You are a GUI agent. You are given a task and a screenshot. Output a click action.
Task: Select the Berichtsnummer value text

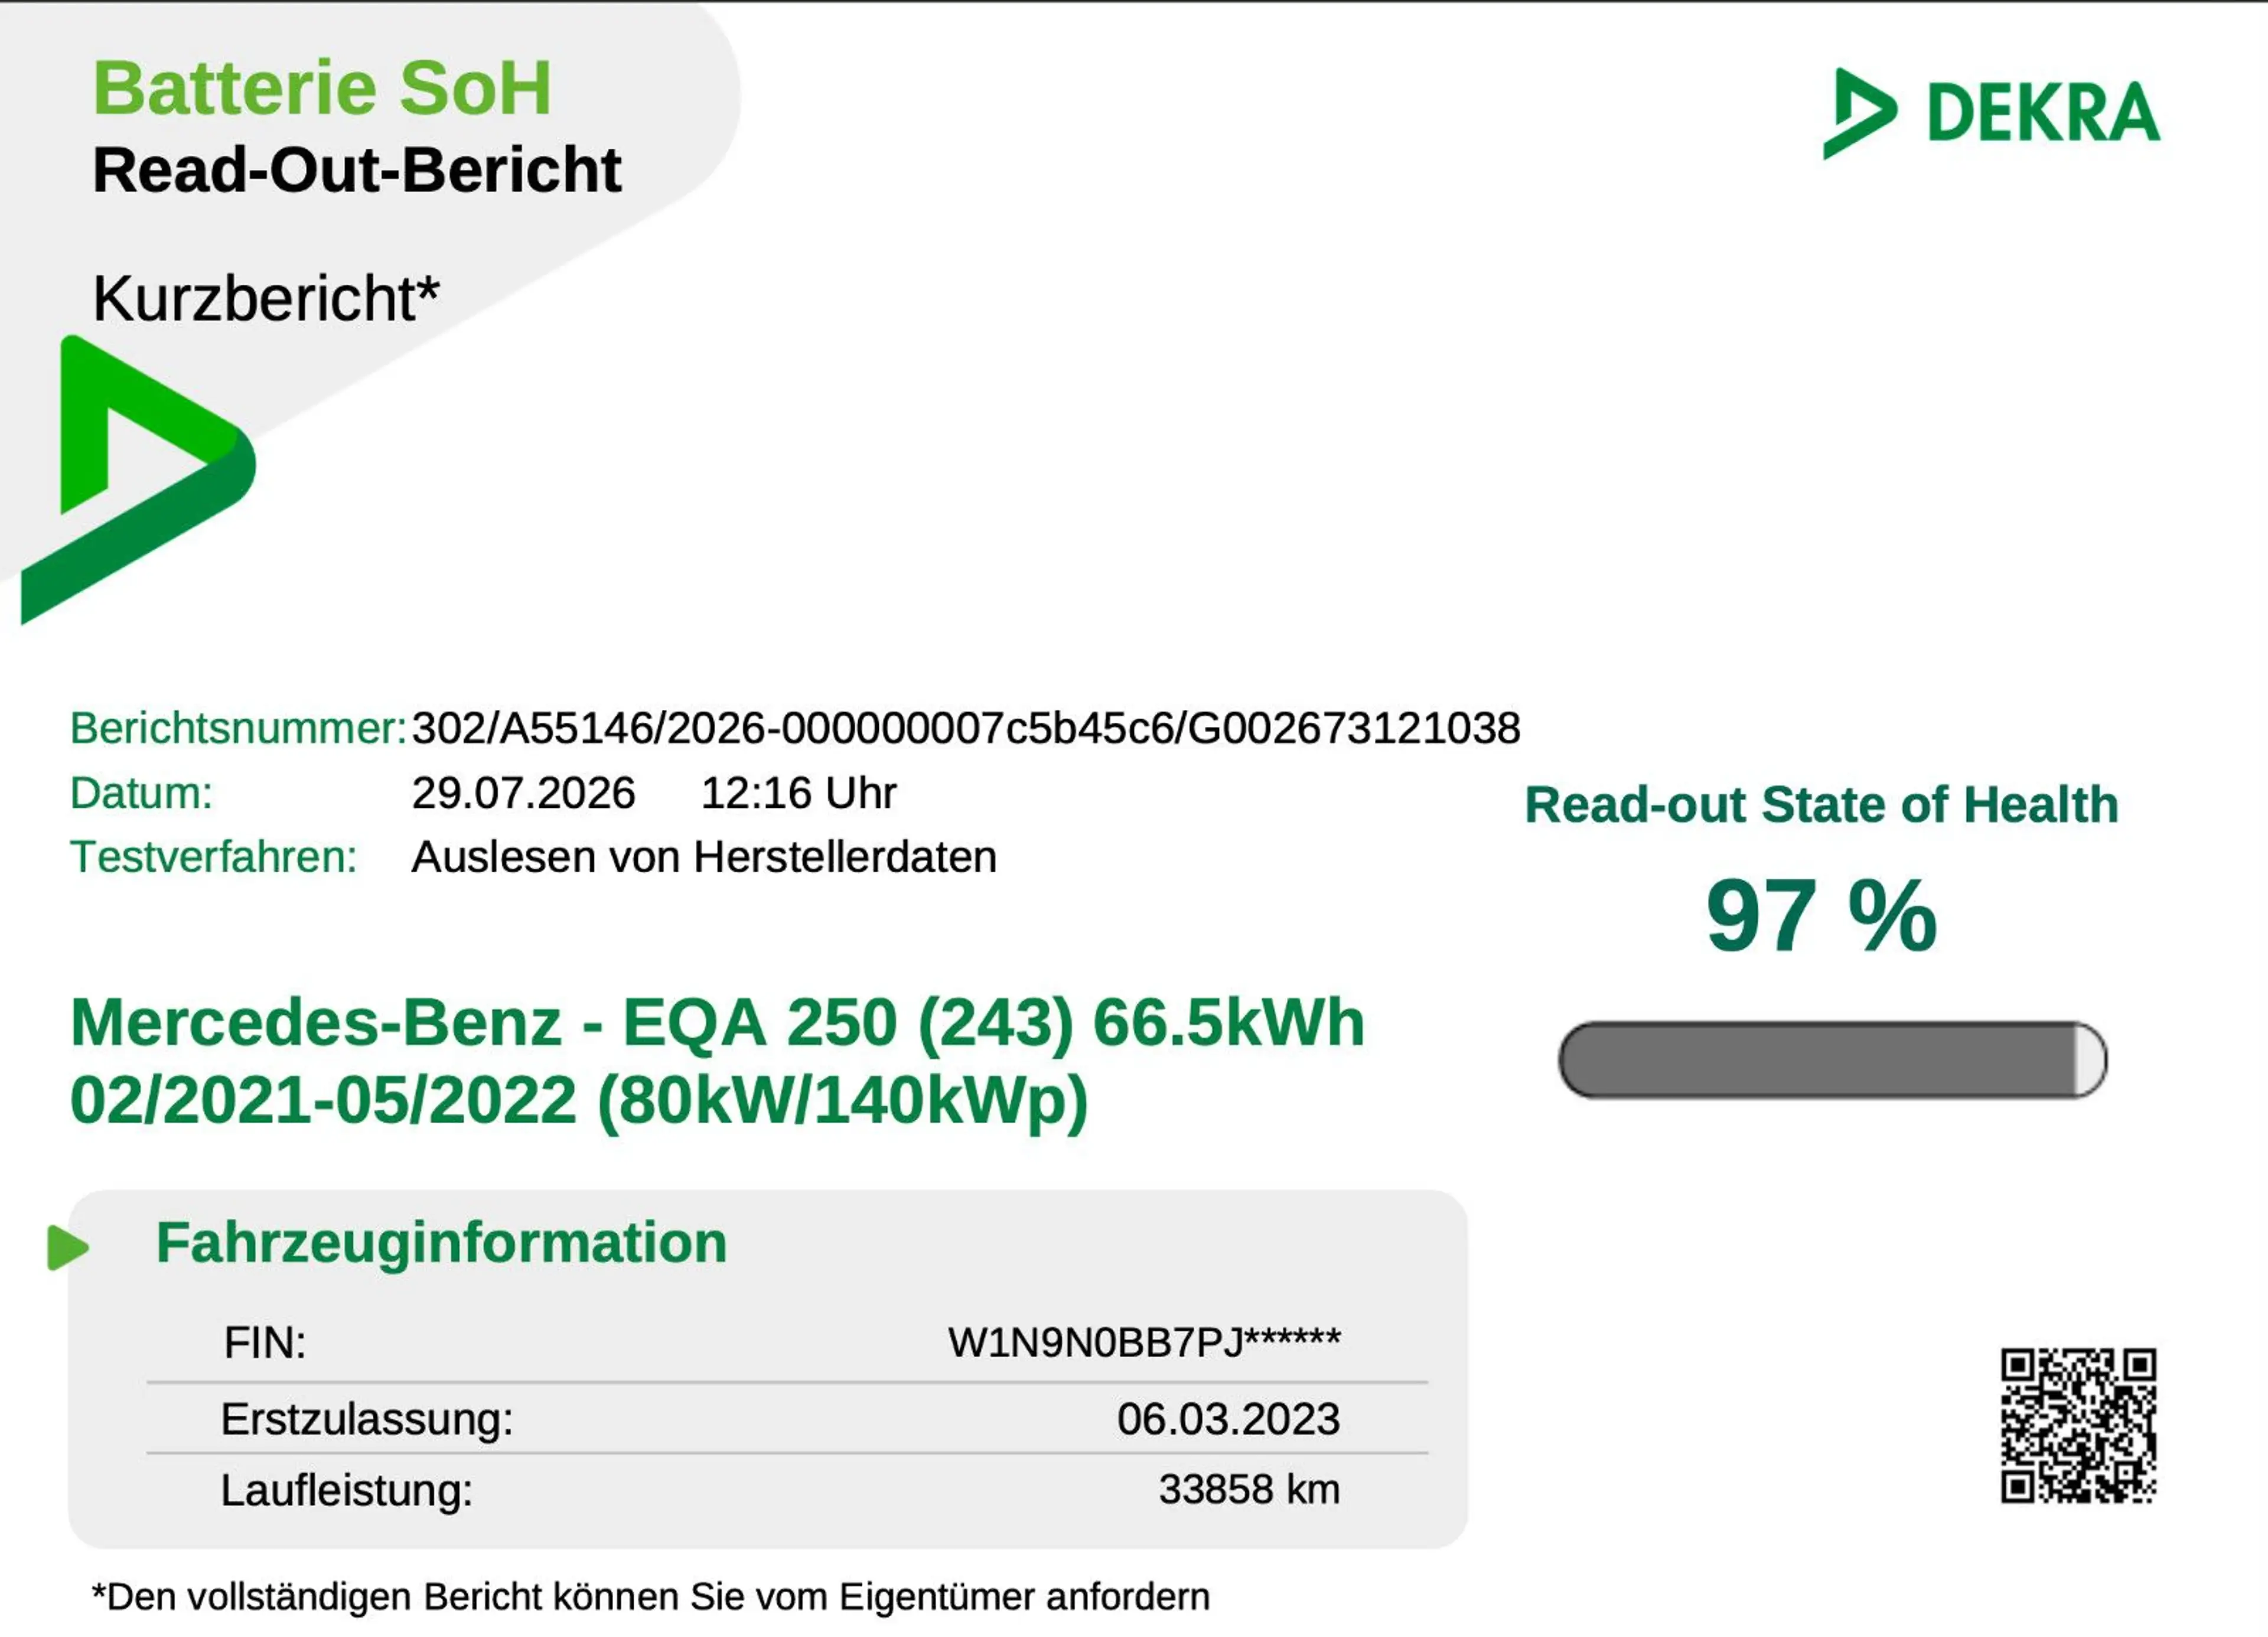(x=966, y=728)
